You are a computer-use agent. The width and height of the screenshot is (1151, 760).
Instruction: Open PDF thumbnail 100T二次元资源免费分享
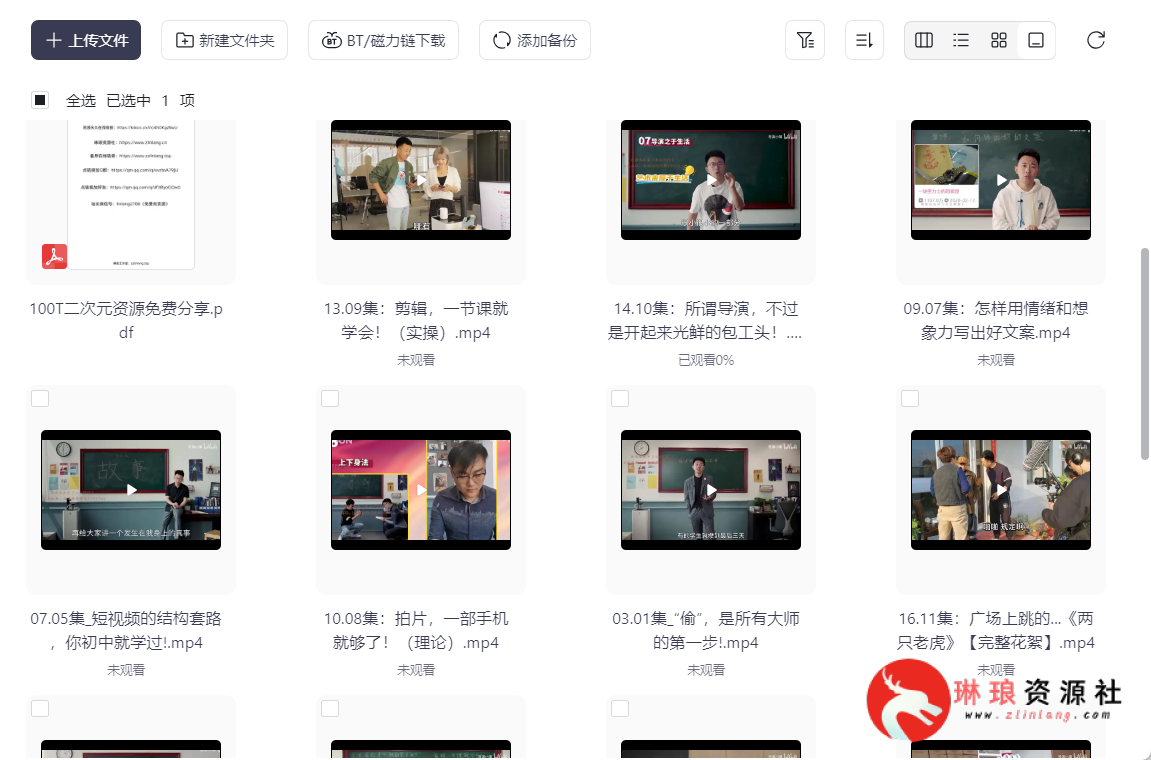click(131, 194)
